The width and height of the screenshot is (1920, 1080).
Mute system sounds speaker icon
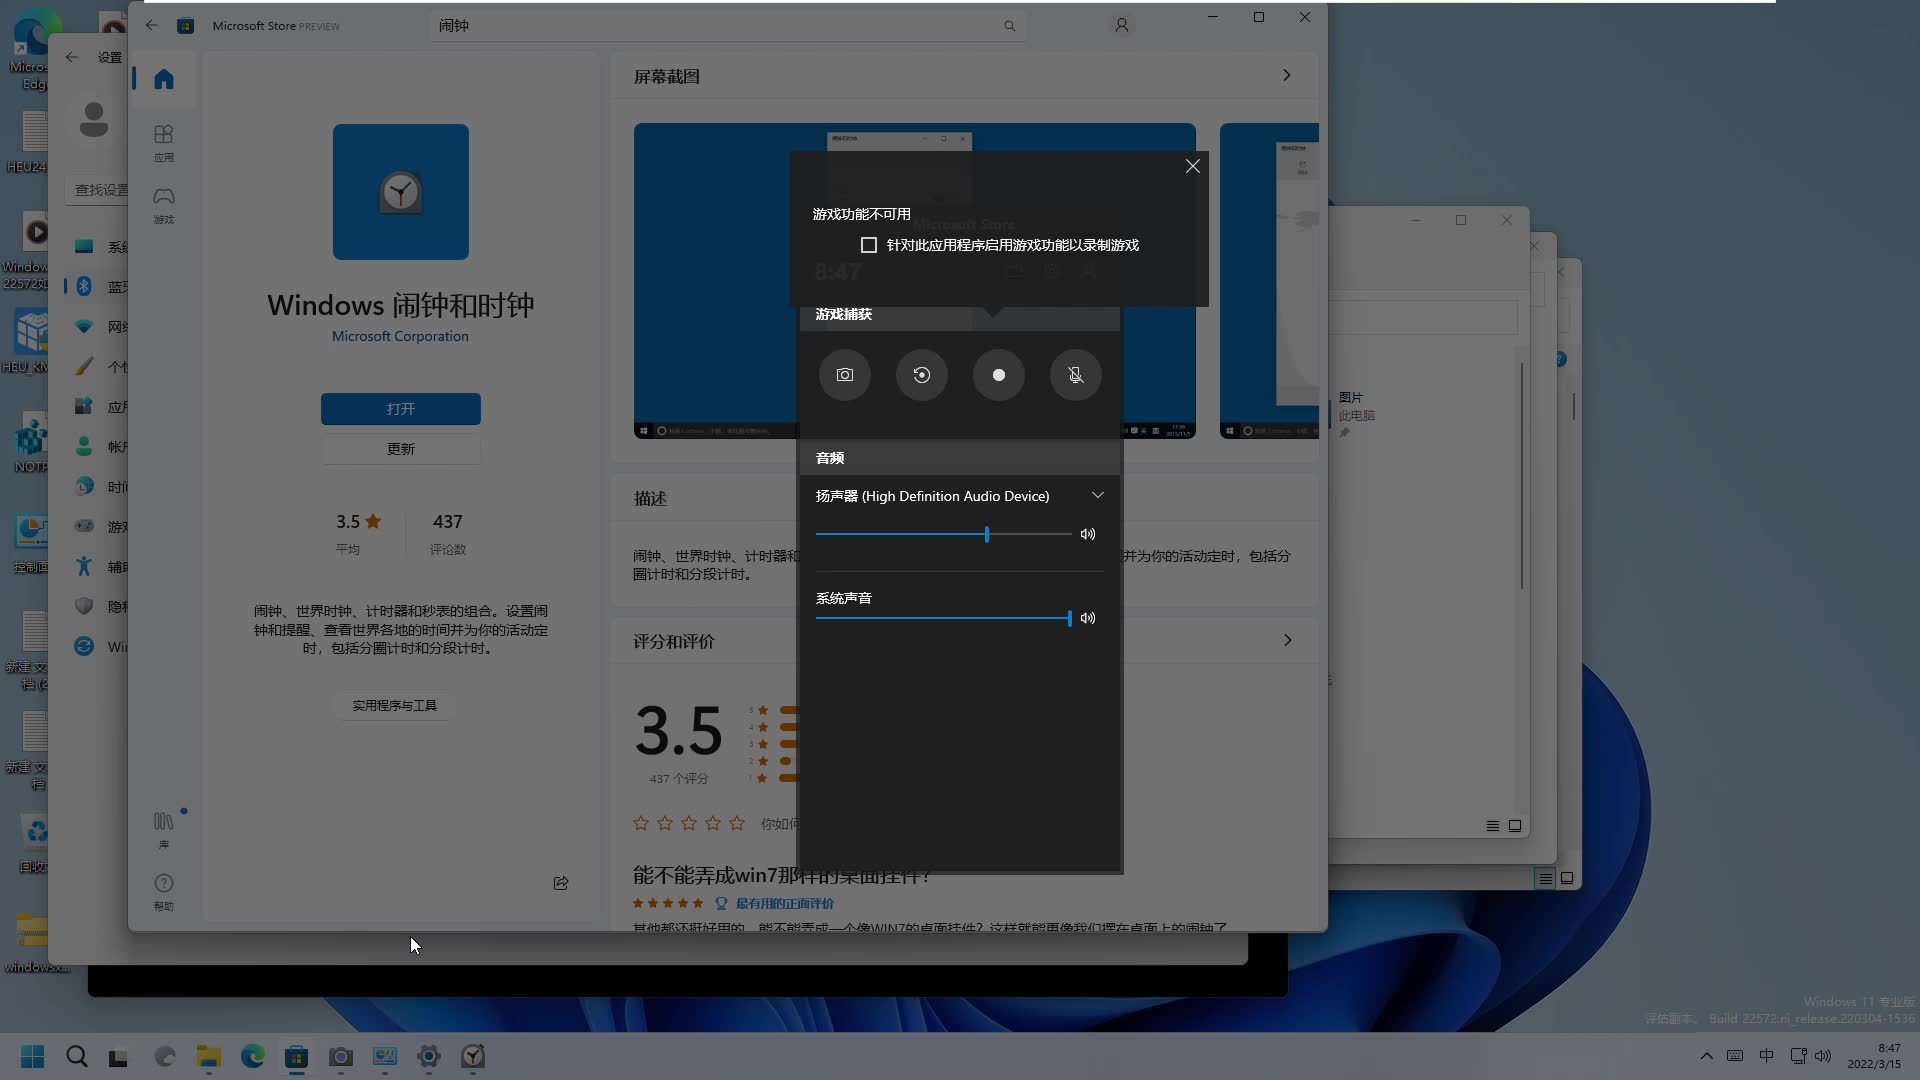click(x=1088, y=618)
